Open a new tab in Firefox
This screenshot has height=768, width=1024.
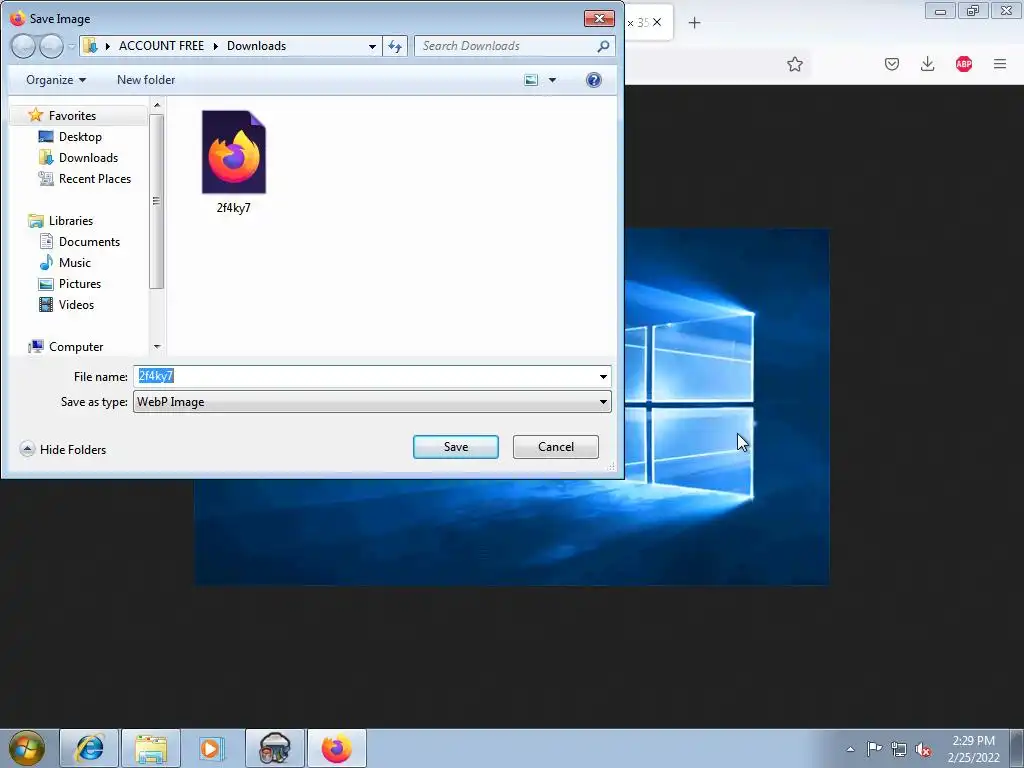[694, 23]
